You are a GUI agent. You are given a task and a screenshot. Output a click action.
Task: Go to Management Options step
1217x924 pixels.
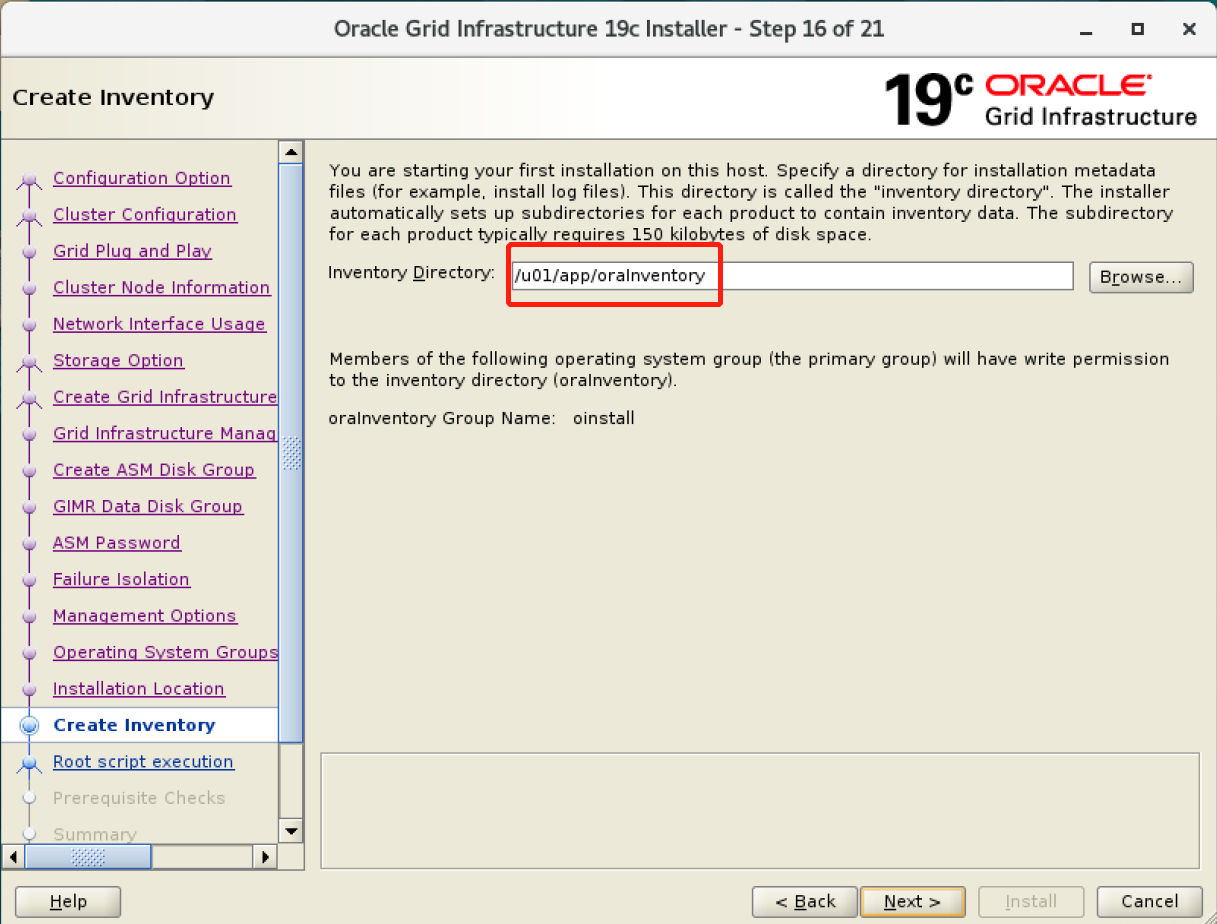(145, 616)
